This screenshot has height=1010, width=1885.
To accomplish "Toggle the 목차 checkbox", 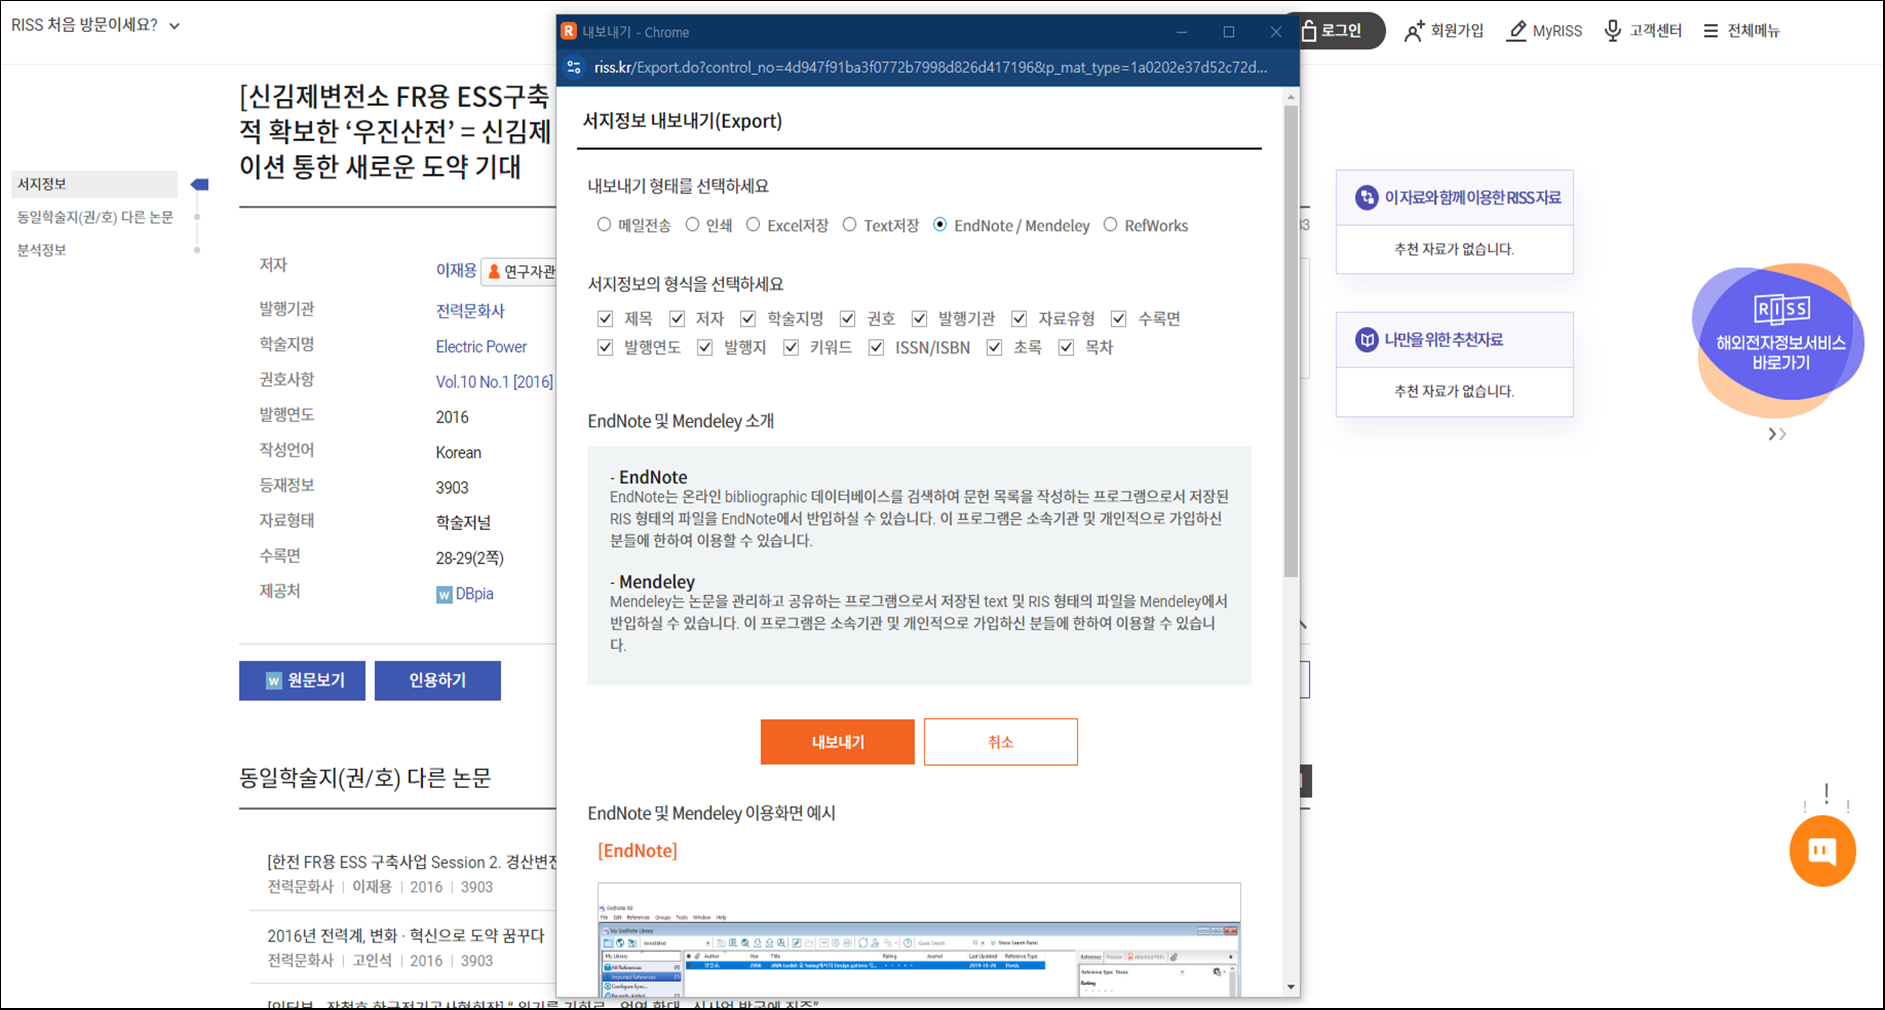I will pos(1066,347).
